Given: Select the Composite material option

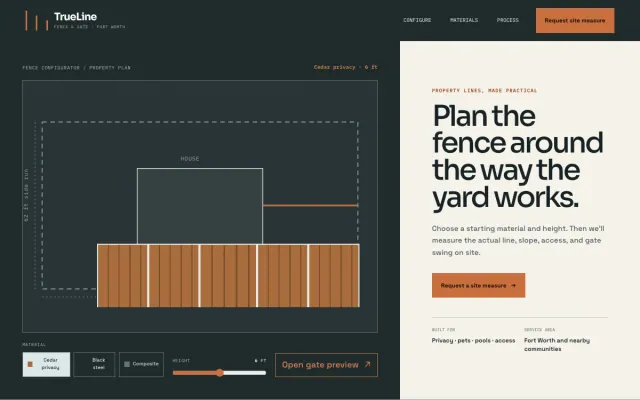Looking at the screenshot, I should [141, 364].
